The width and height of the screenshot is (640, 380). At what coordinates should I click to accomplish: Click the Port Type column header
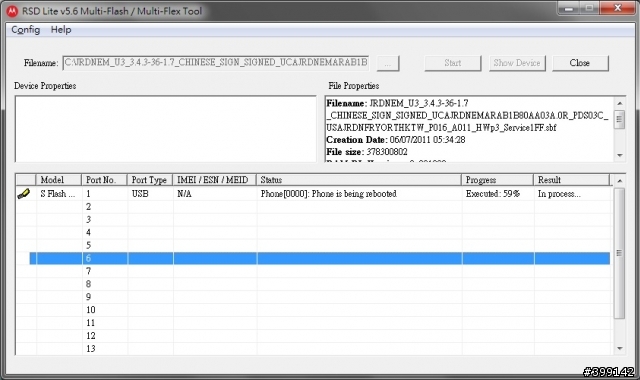pyautogui.click(x=150, y=180)
